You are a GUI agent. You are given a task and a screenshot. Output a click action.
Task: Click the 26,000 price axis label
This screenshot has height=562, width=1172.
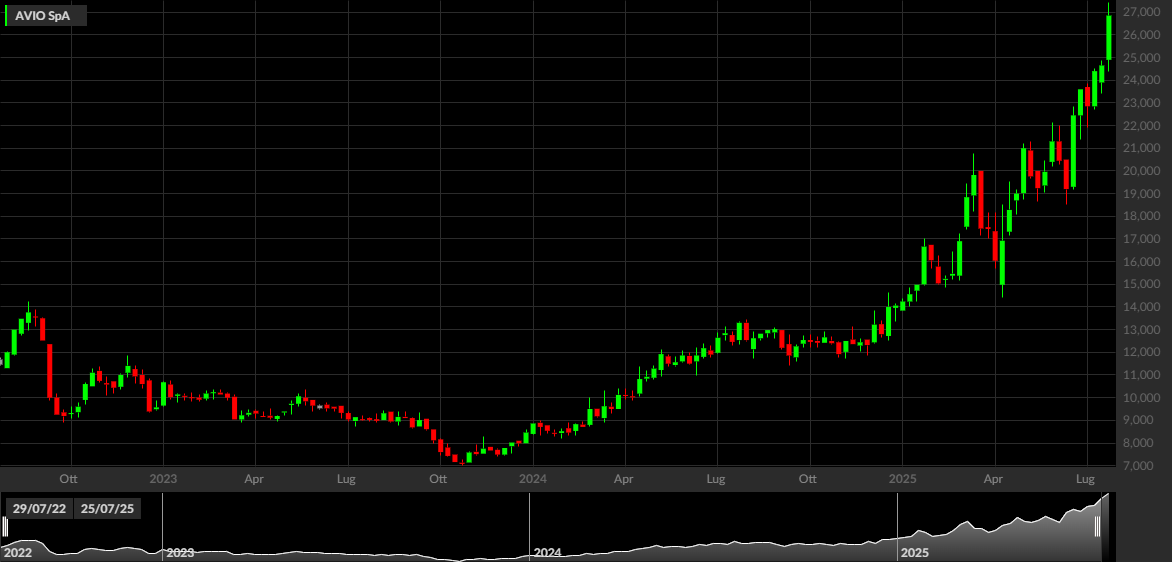coord(1141,35)
